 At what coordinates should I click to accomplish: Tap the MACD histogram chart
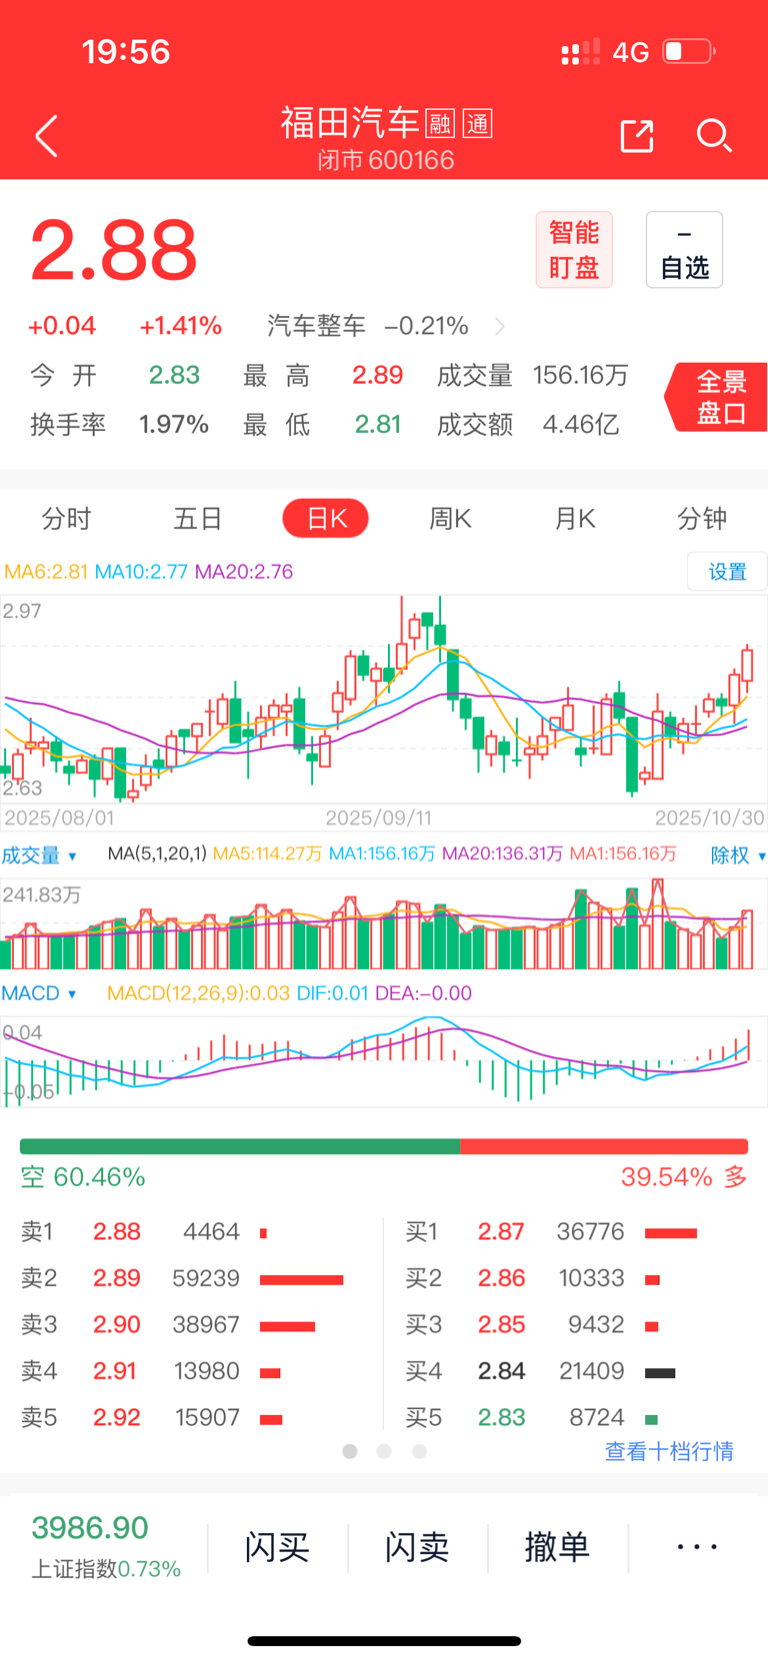(384, 1062)
